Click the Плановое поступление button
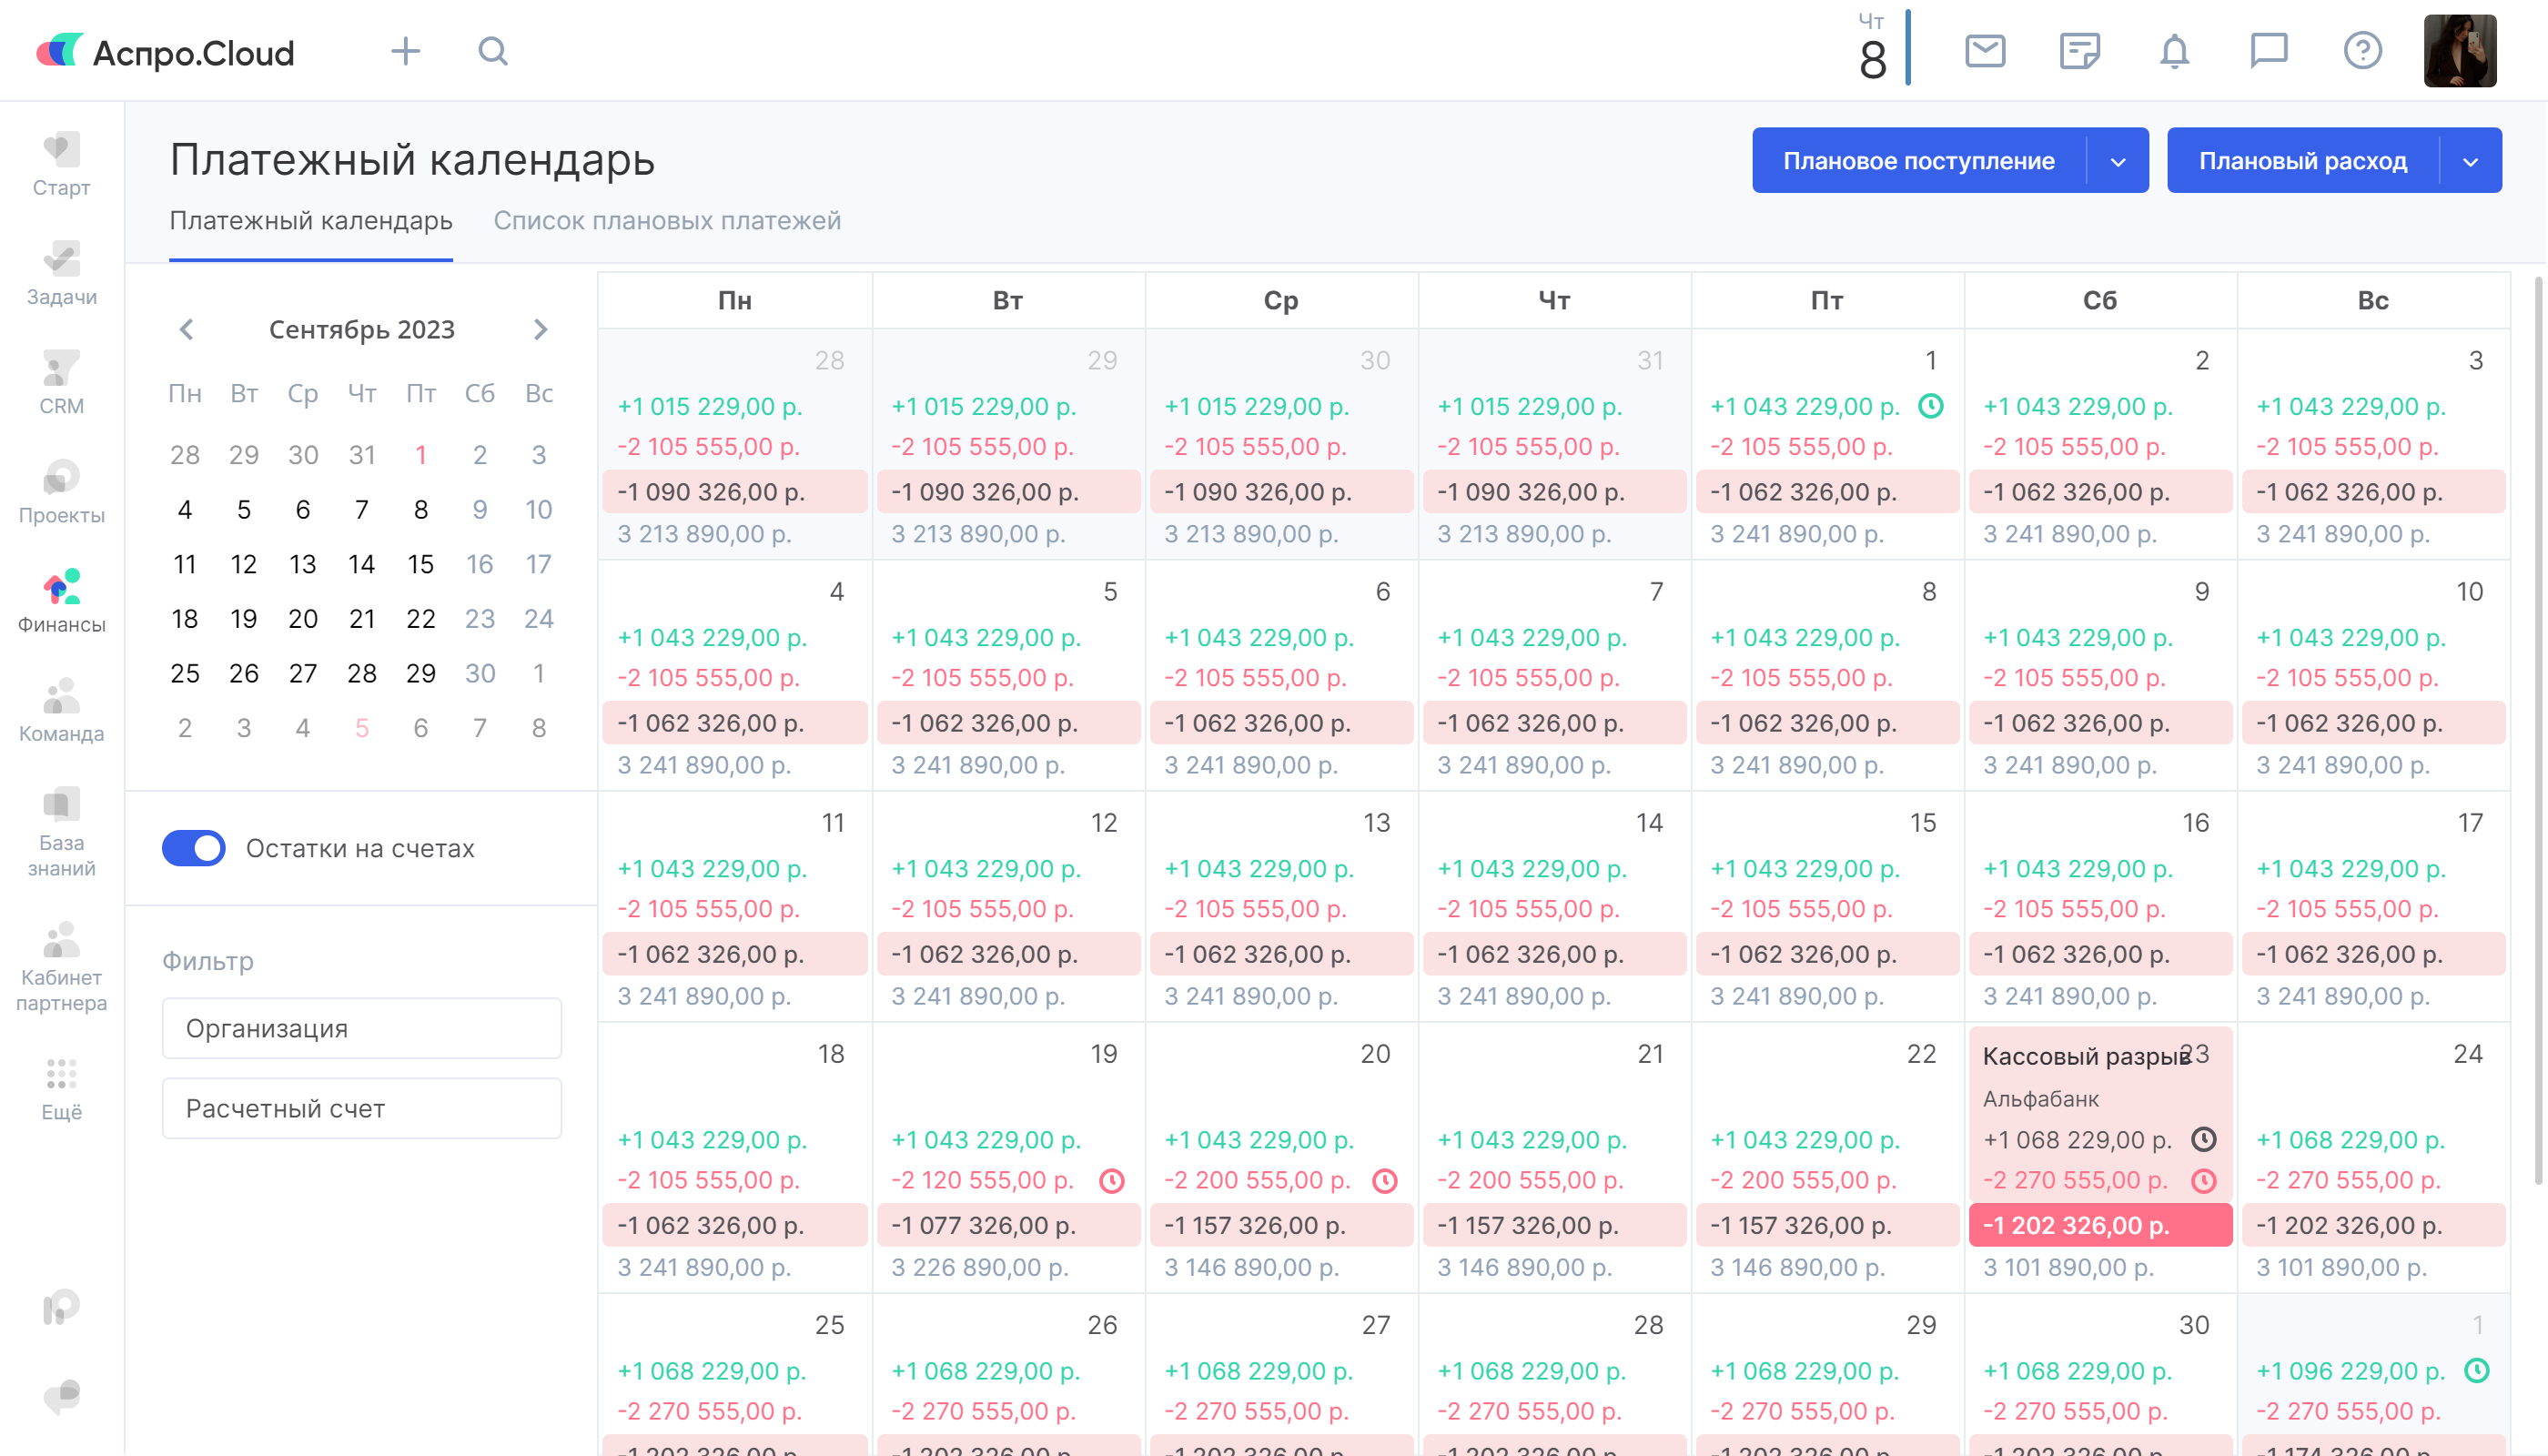This screenshot has width=2548, height=1456. click(1918, 161)
